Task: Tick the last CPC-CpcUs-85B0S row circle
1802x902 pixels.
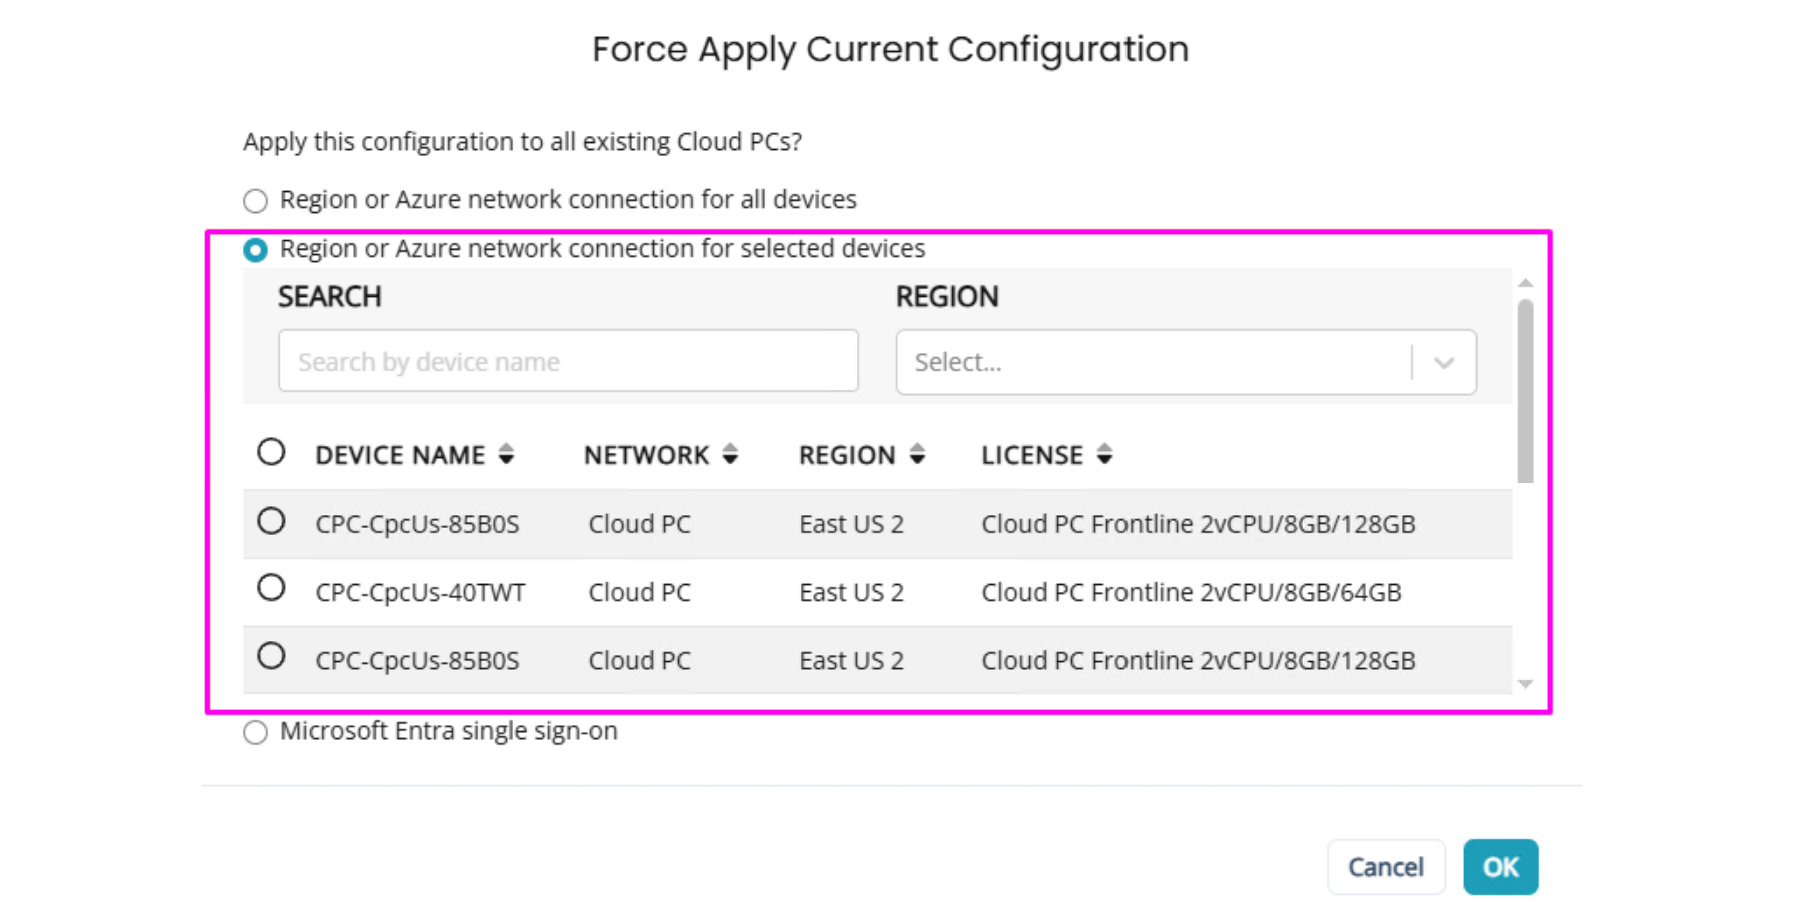Action: click(271, 657)
